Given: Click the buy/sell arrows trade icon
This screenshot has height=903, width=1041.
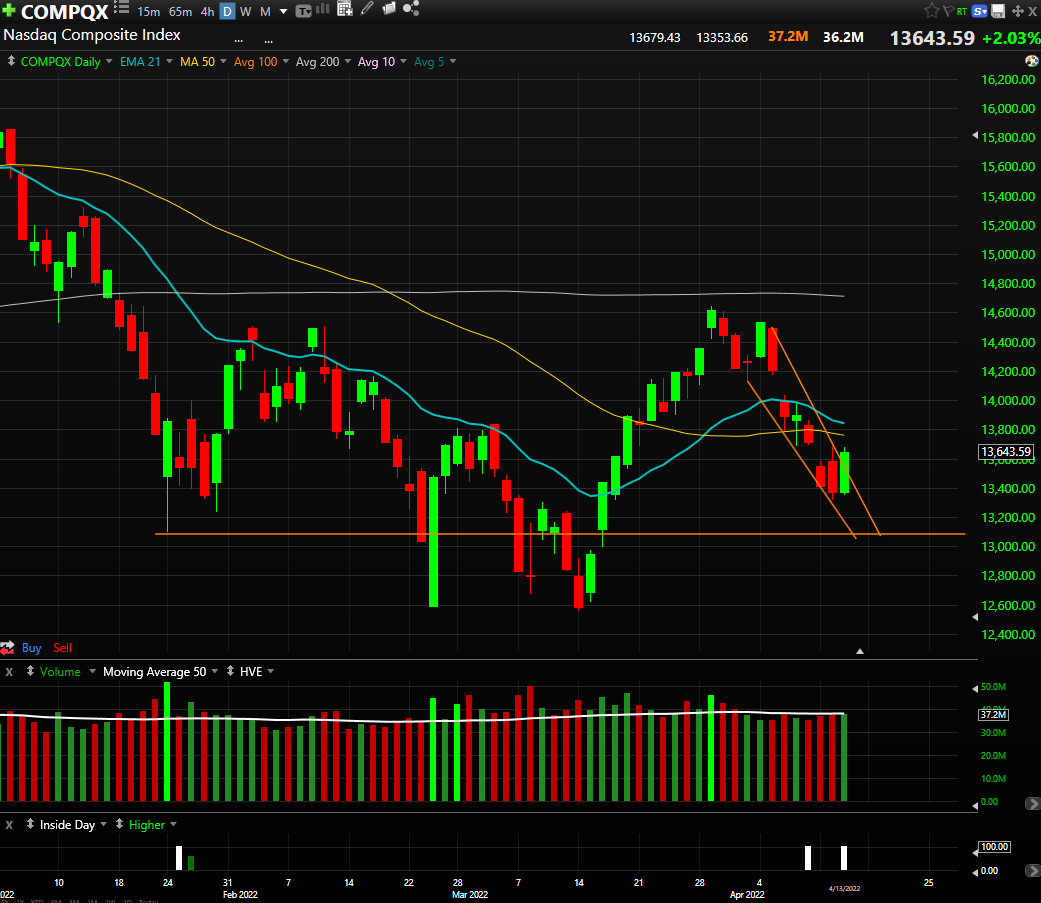Looking at the screenshot, I should 7,648.
